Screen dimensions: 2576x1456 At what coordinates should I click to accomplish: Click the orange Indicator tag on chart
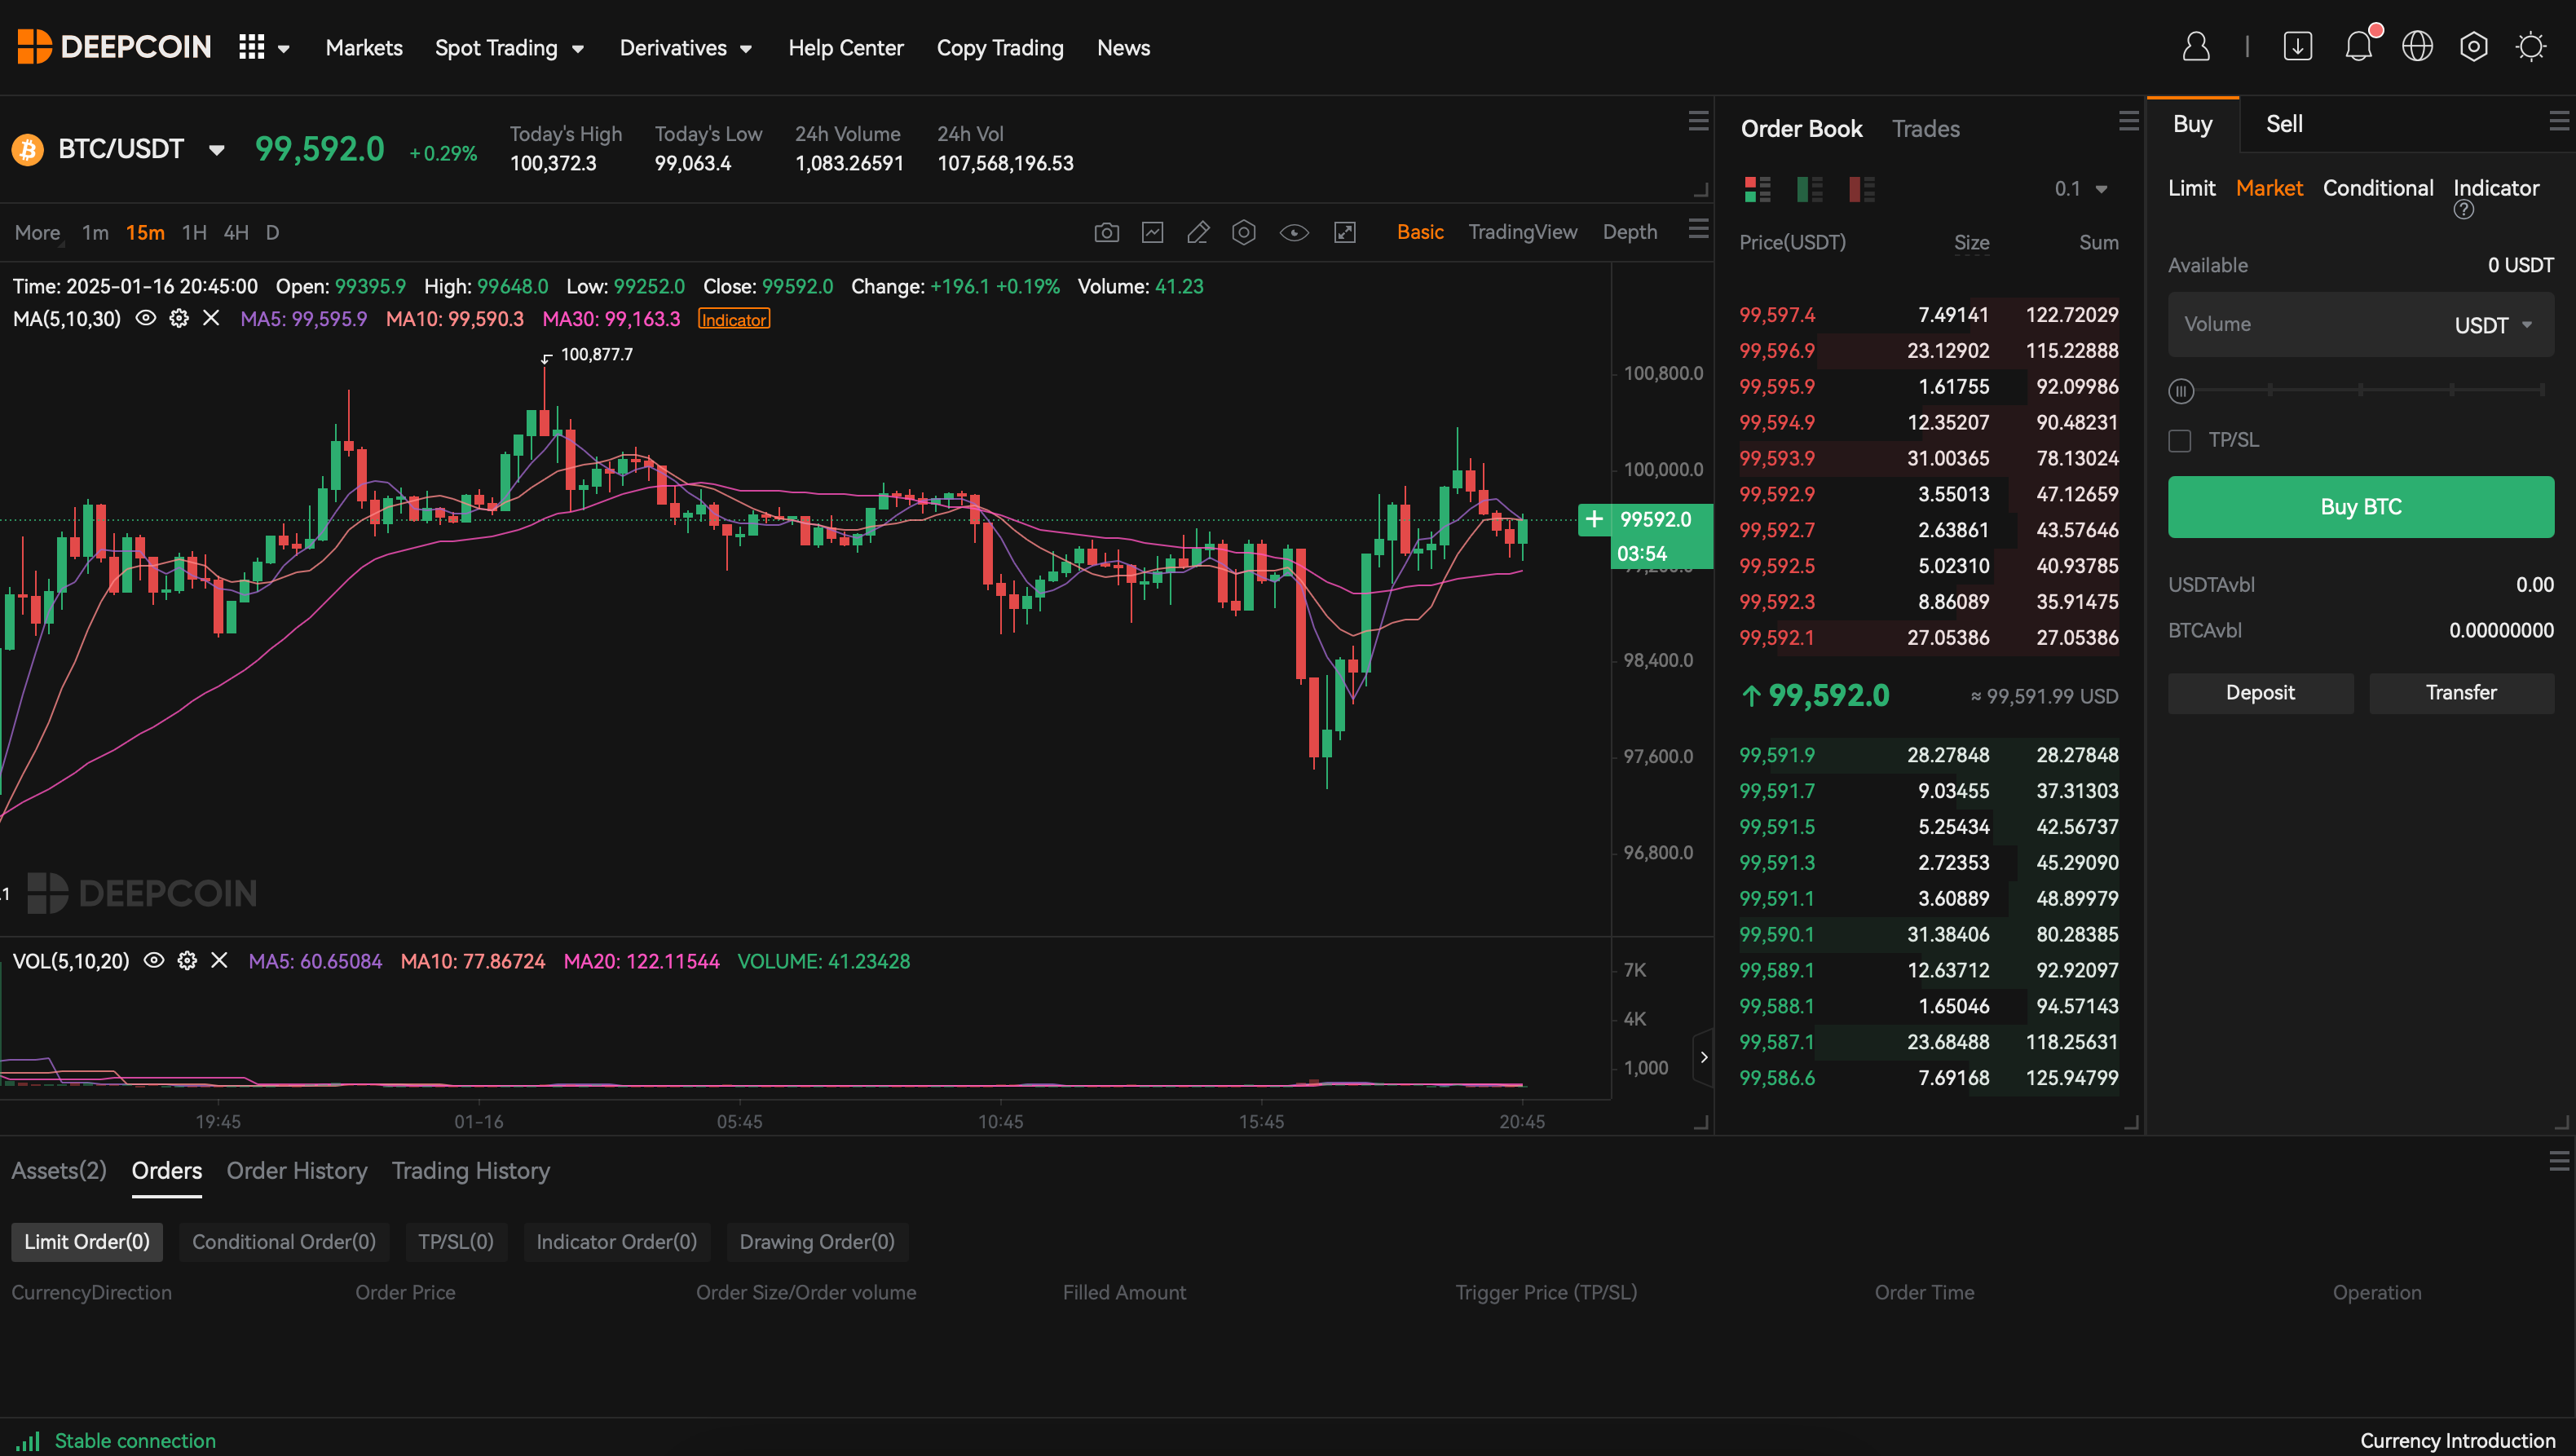tap(734, 319)
